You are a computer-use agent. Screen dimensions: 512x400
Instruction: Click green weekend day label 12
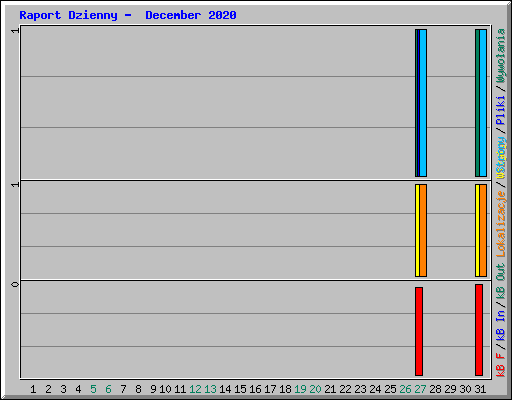[195, 389]
